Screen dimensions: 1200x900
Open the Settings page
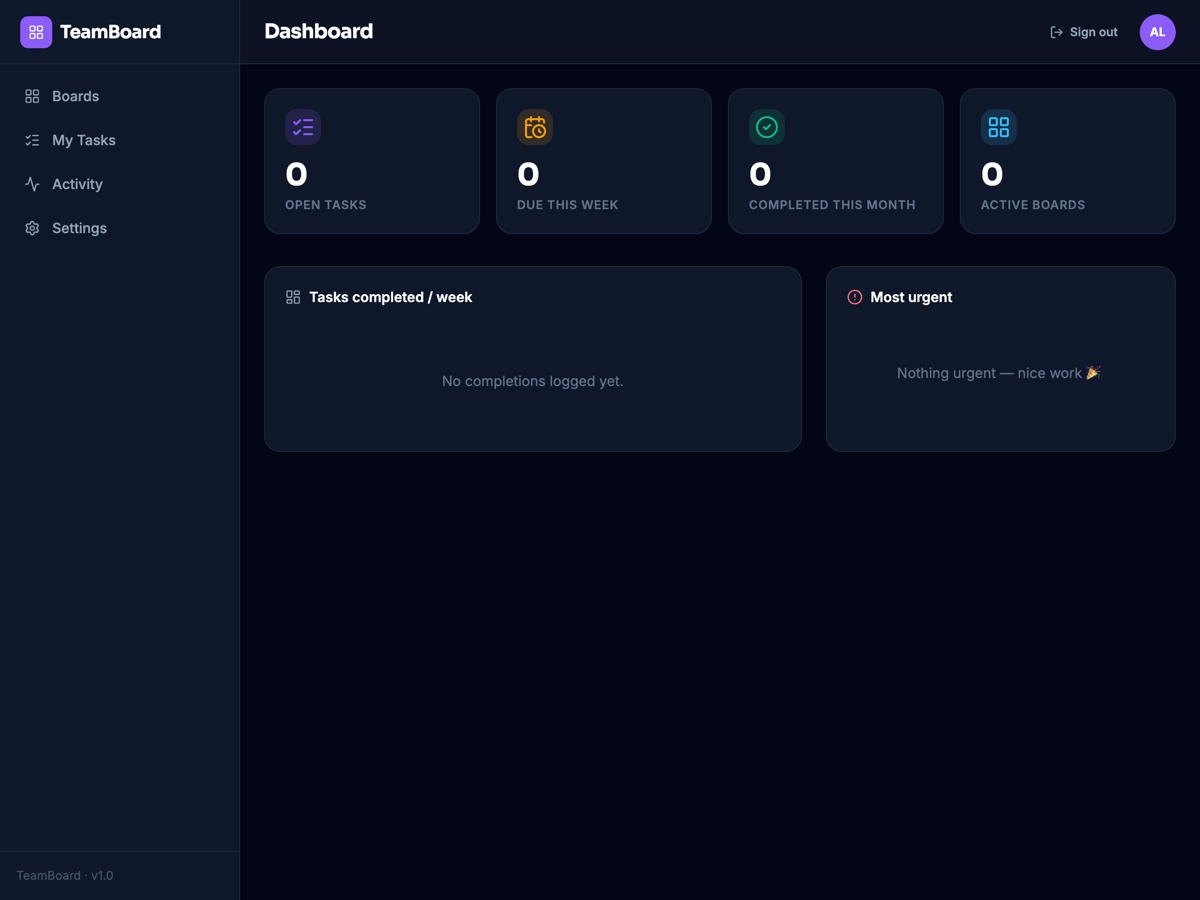[120, 228]
